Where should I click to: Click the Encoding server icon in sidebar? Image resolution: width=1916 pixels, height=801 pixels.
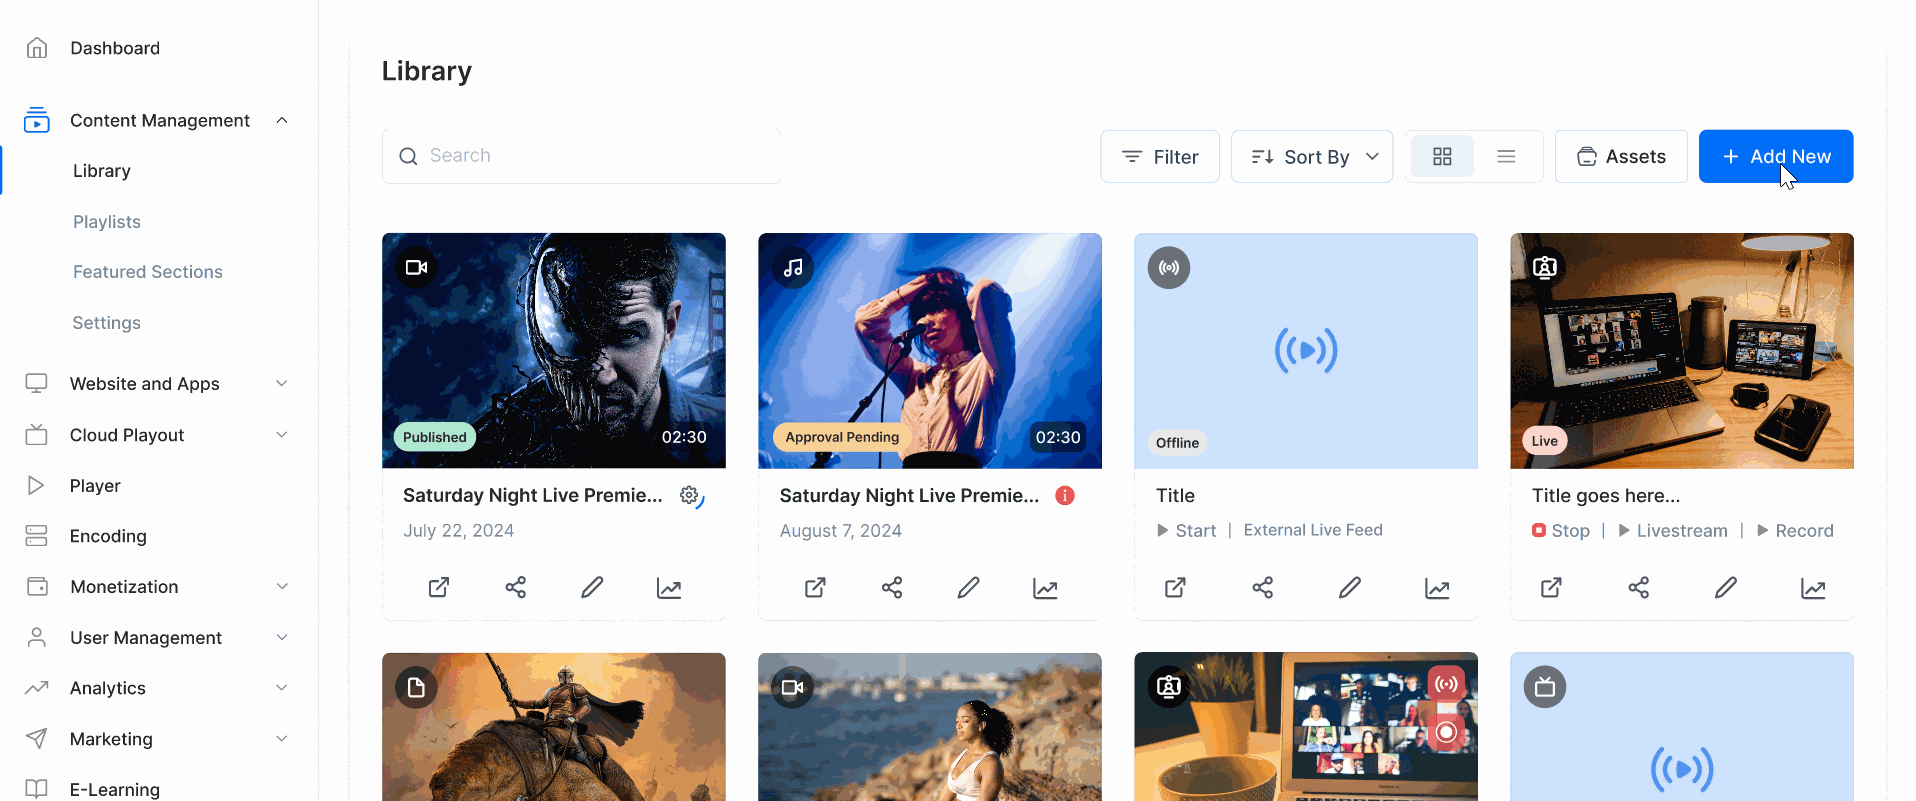pos(37,536)
